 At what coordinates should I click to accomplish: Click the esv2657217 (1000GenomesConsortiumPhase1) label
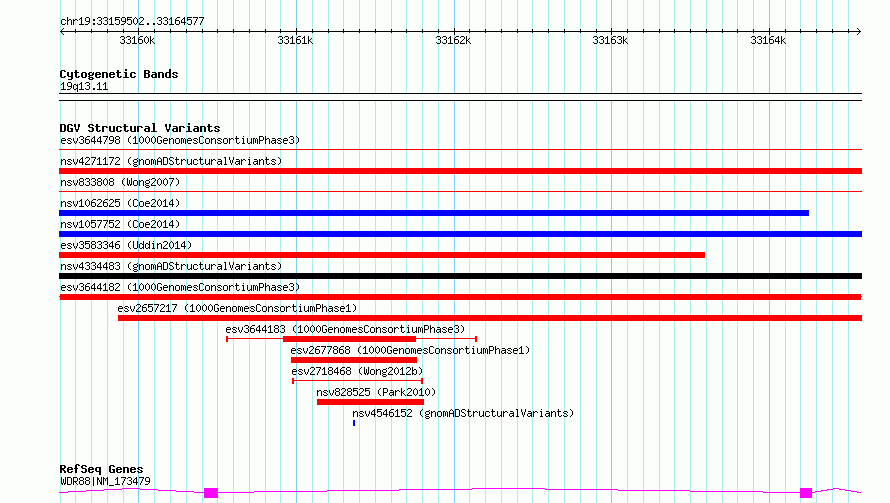click(237, 308)
